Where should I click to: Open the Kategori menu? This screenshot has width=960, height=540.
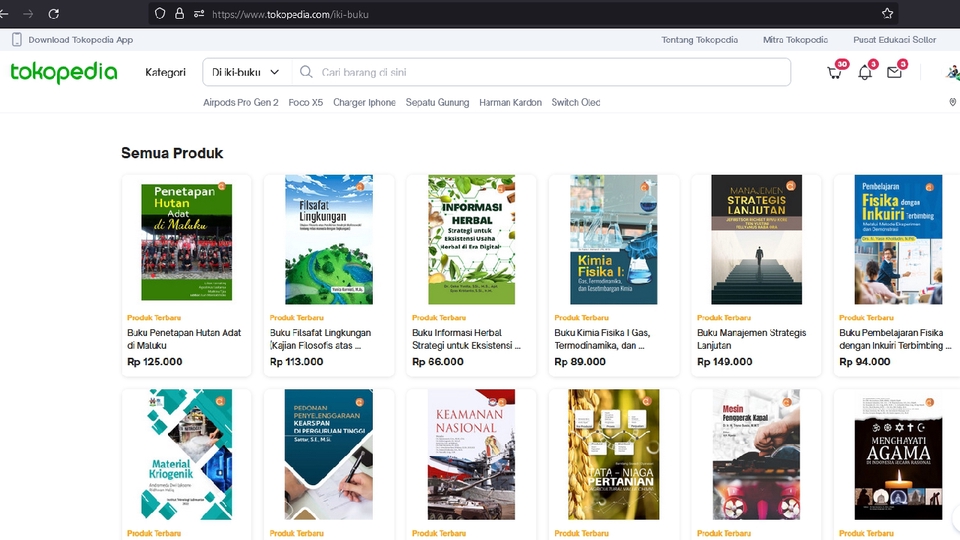(165, 72)
